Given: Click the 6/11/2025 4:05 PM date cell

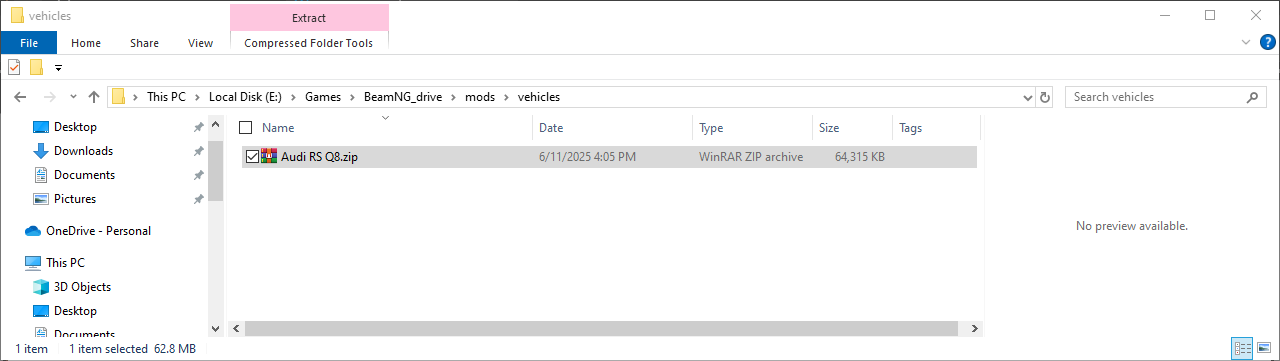Looking at the screenshot, I should click(x=587, y=157).
